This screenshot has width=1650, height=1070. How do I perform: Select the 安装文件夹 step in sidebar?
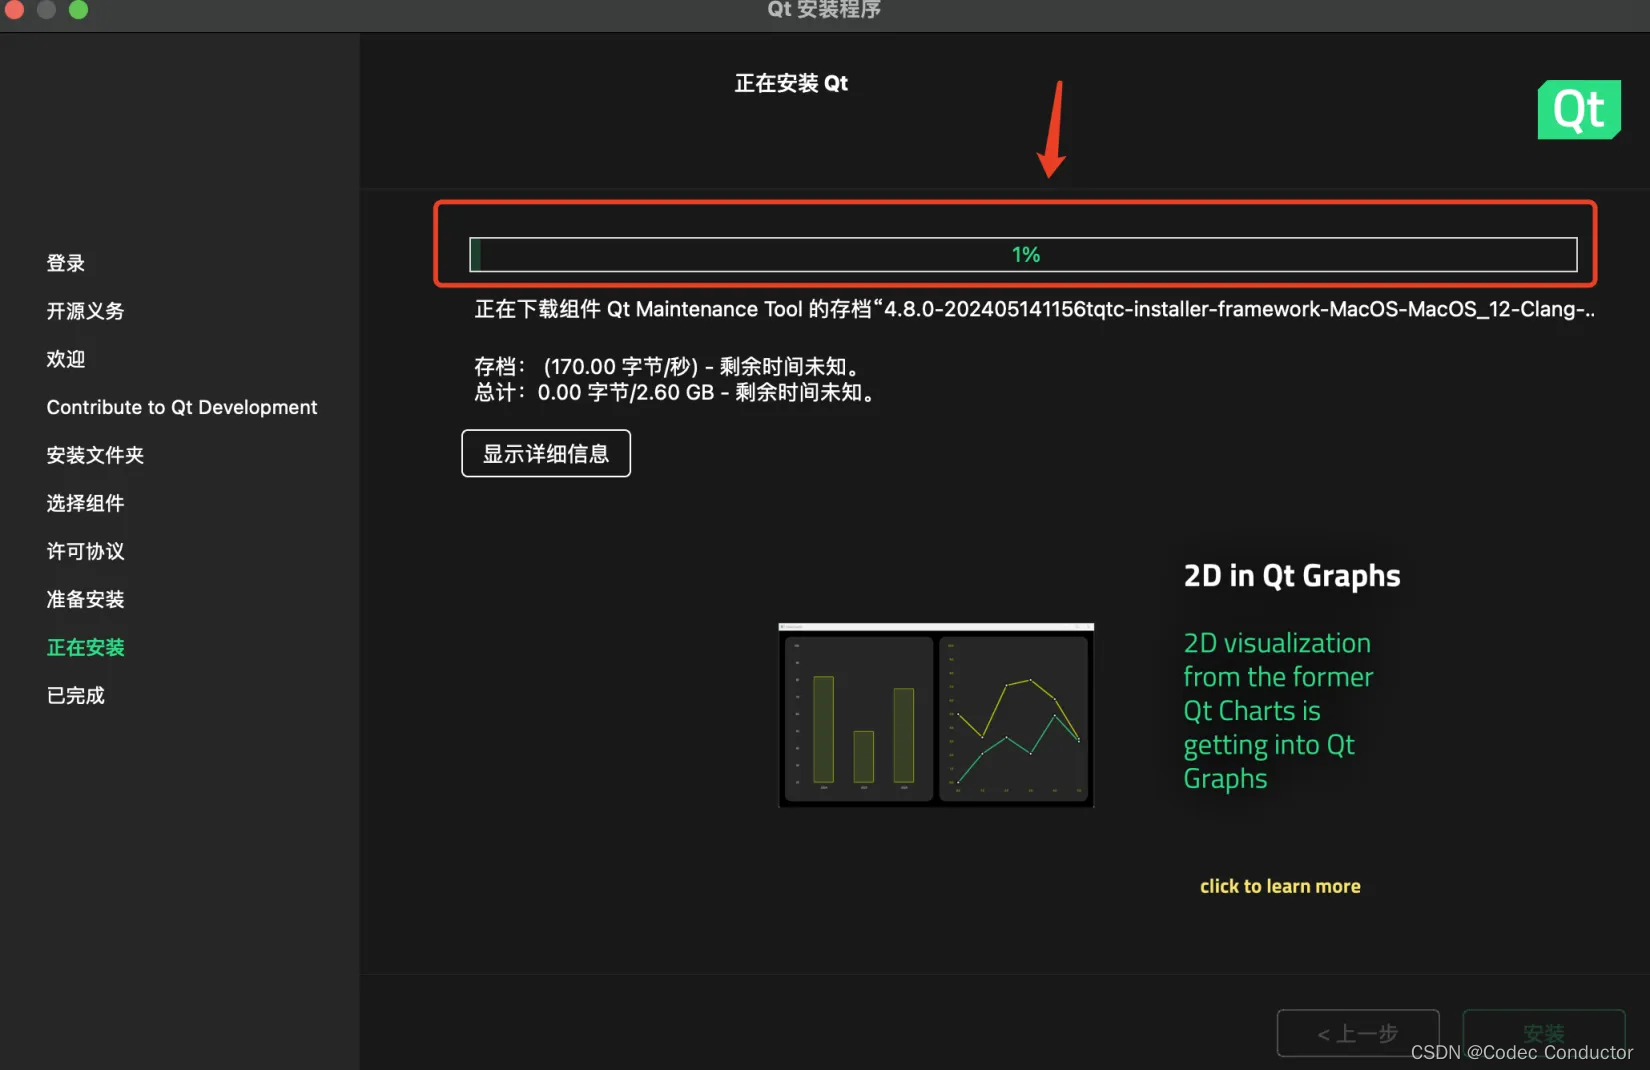click(x=95, y=455)
